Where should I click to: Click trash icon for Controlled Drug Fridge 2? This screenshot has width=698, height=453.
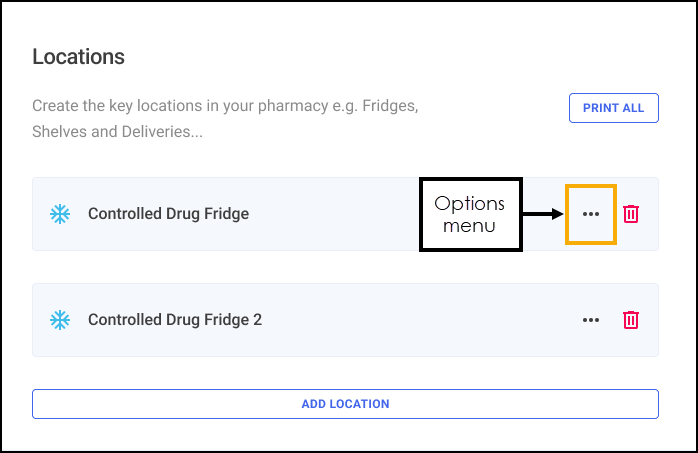[631, 320]
